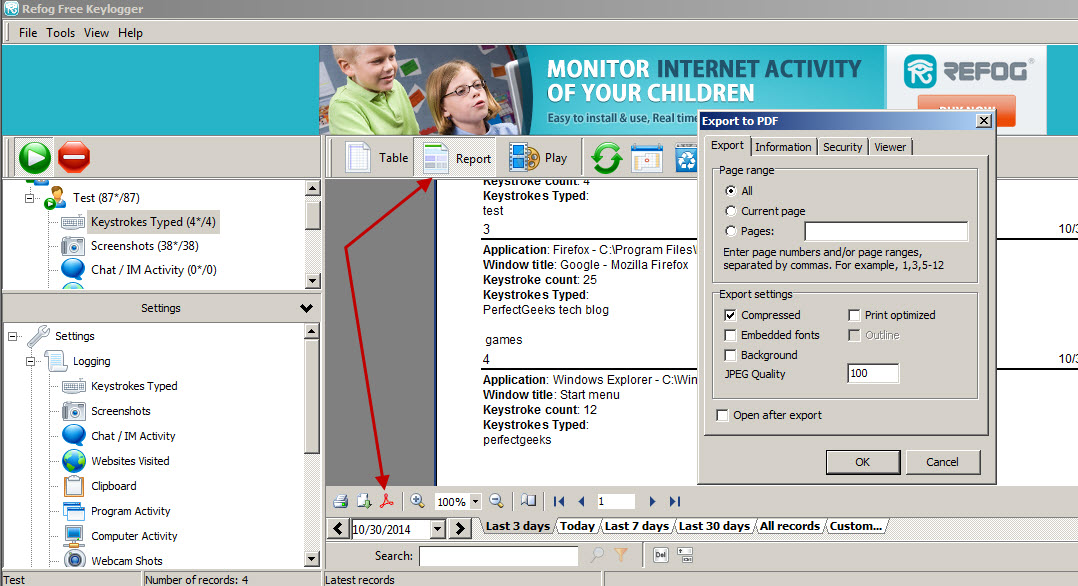Open the calendar icon in toolbar
The height and width of the screenshot is (586, 1078).
point(647,158)
